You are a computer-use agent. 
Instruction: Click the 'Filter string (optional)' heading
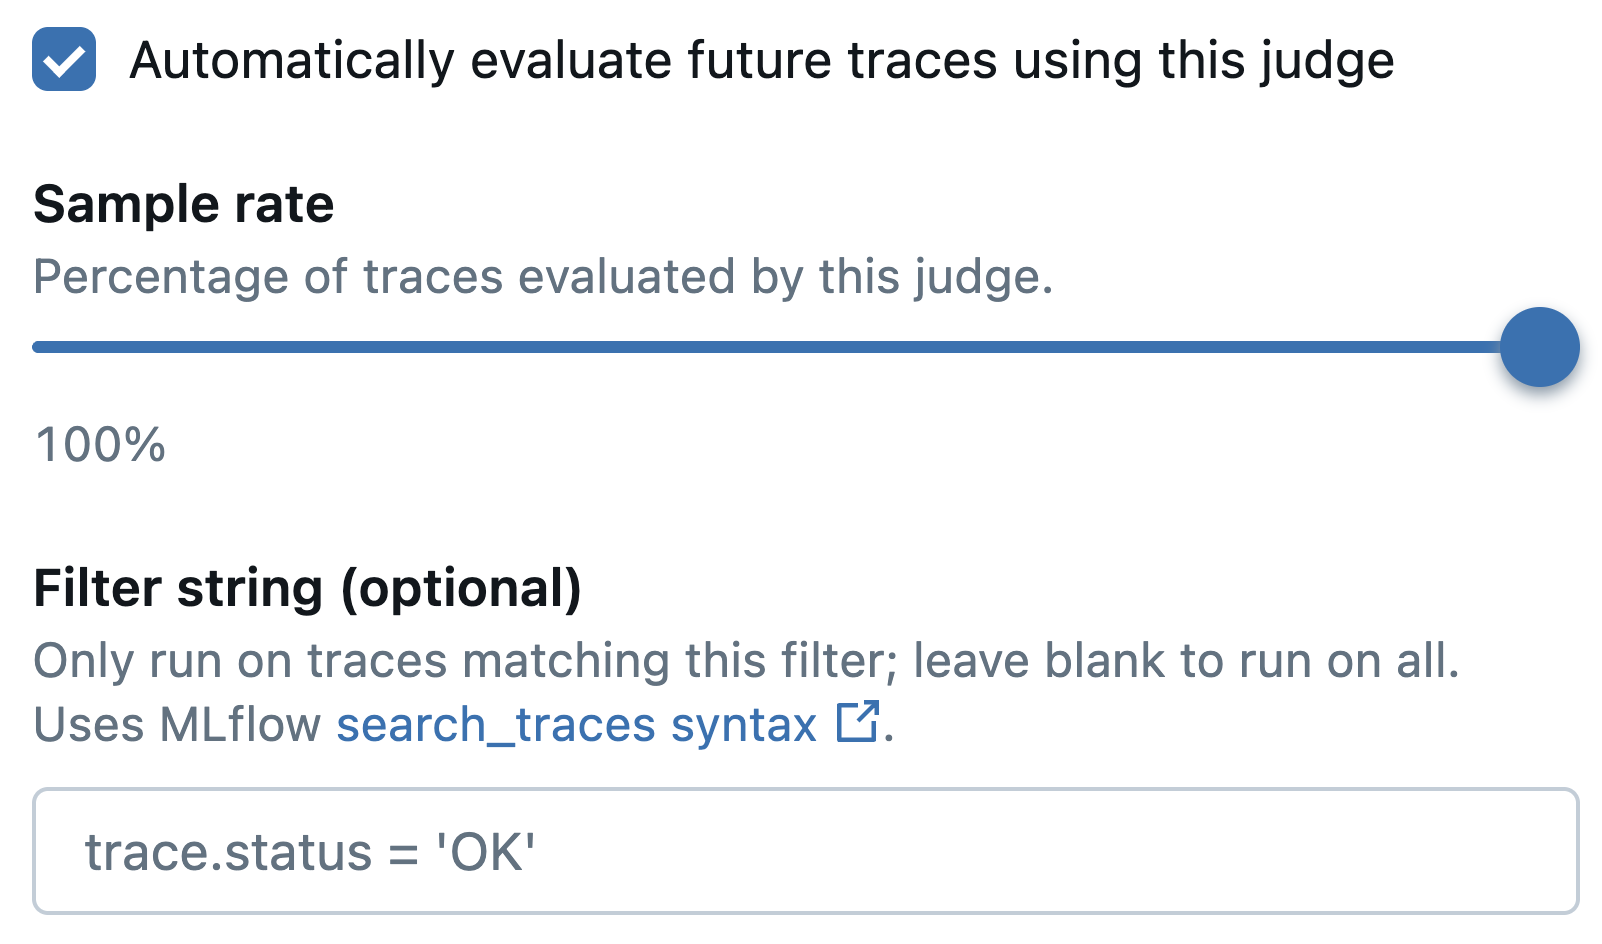click(308, 589)
